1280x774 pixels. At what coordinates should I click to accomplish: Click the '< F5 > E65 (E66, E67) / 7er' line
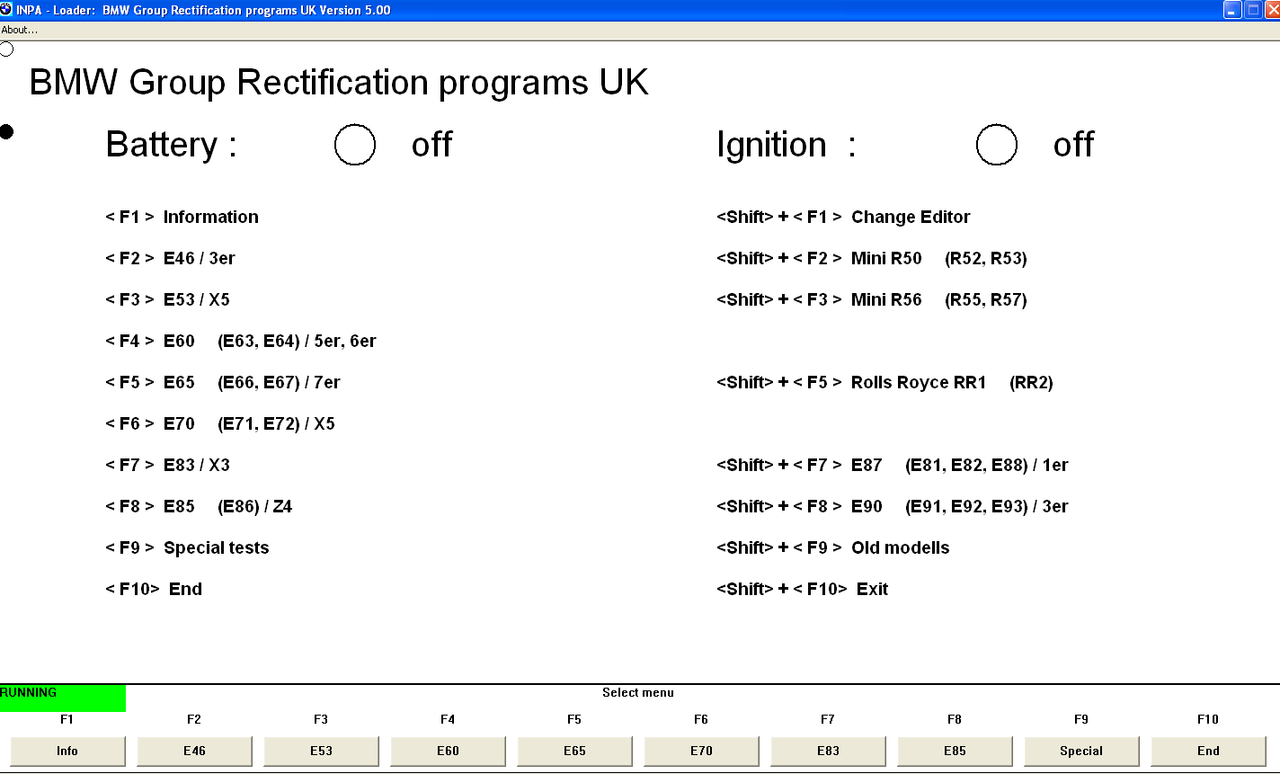point(223,382)
